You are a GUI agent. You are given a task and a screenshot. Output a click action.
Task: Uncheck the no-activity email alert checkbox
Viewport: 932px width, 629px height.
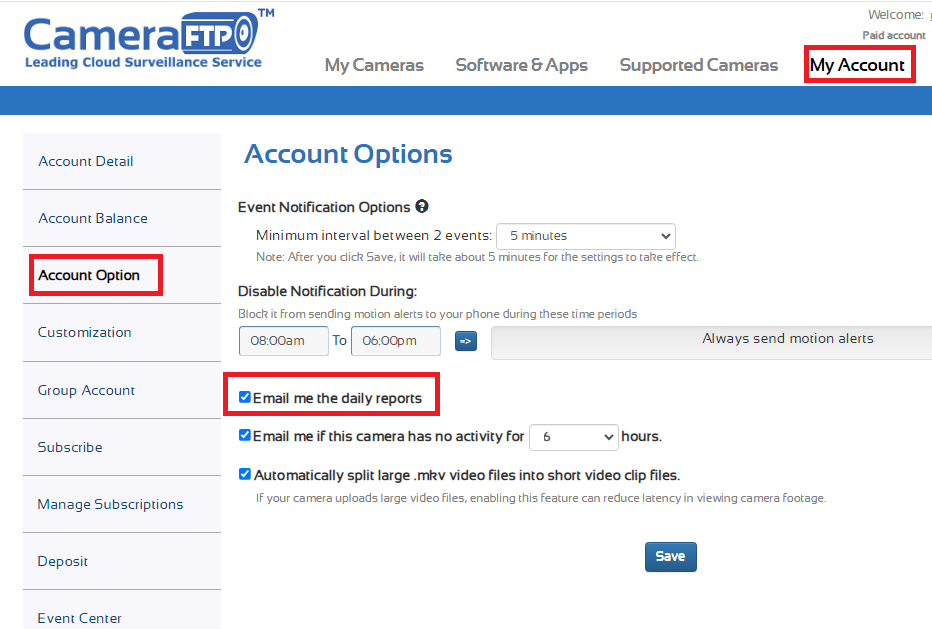point(245,436)
